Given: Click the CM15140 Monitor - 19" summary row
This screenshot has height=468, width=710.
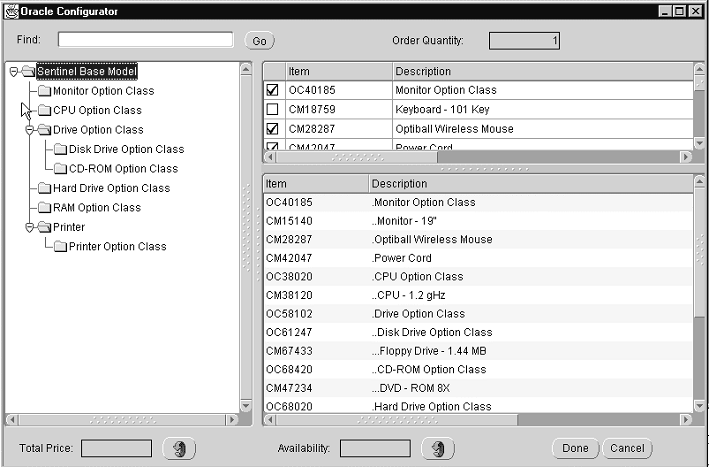Looking at the screenshot, I should point(478,221).
